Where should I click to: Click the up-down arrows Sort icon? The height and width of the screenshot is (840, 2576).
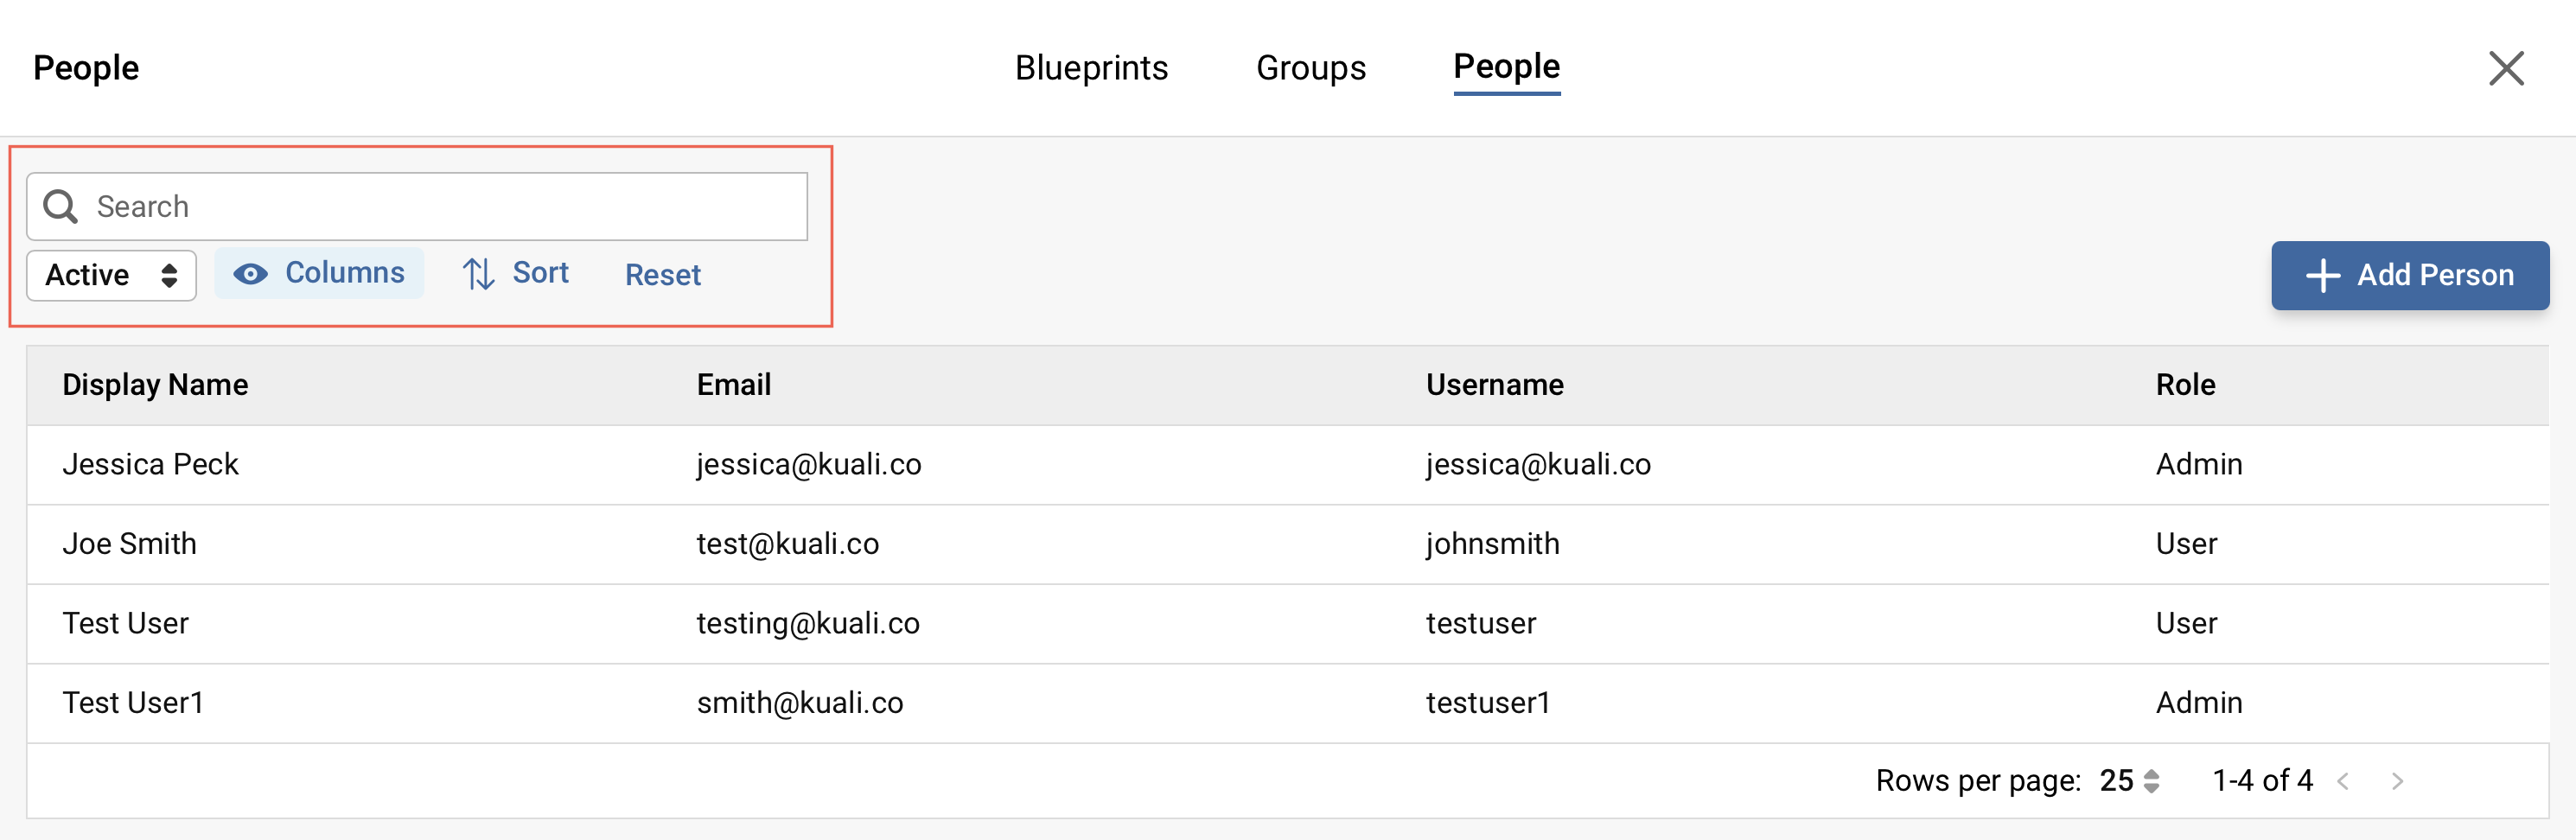click(477, 273)
